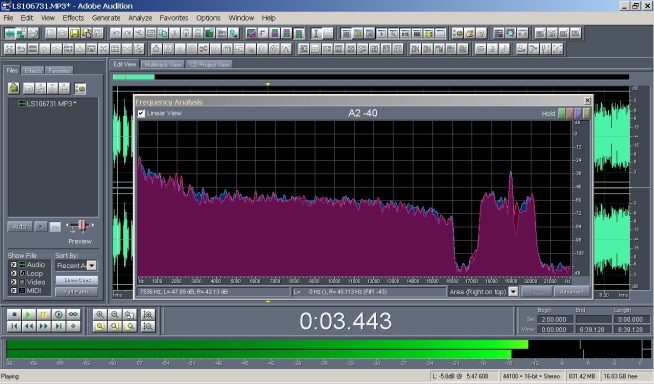Click the green Hold button
This screenshot has height=384, width=654.
point(562,113)
